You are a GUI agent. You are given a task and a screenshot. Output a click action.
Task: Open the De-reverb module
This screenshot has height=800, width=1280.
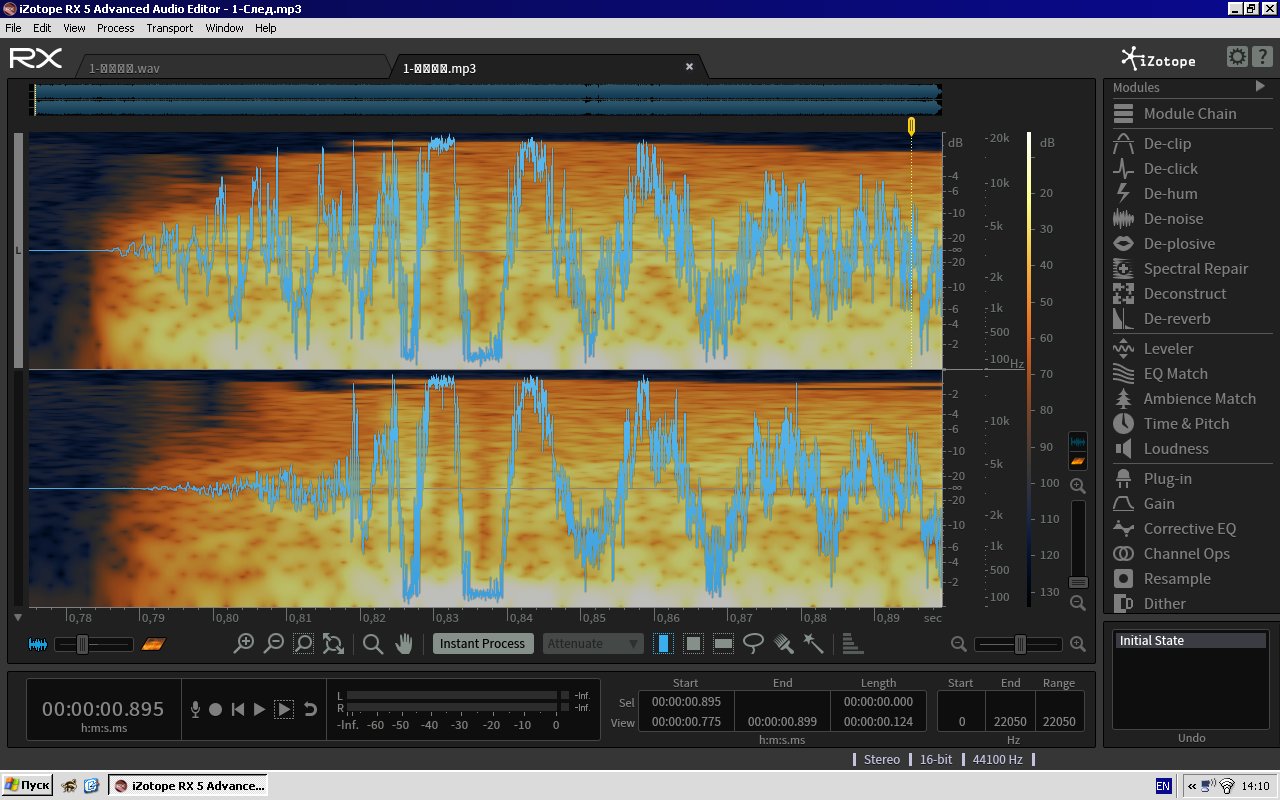point(1176,319)
